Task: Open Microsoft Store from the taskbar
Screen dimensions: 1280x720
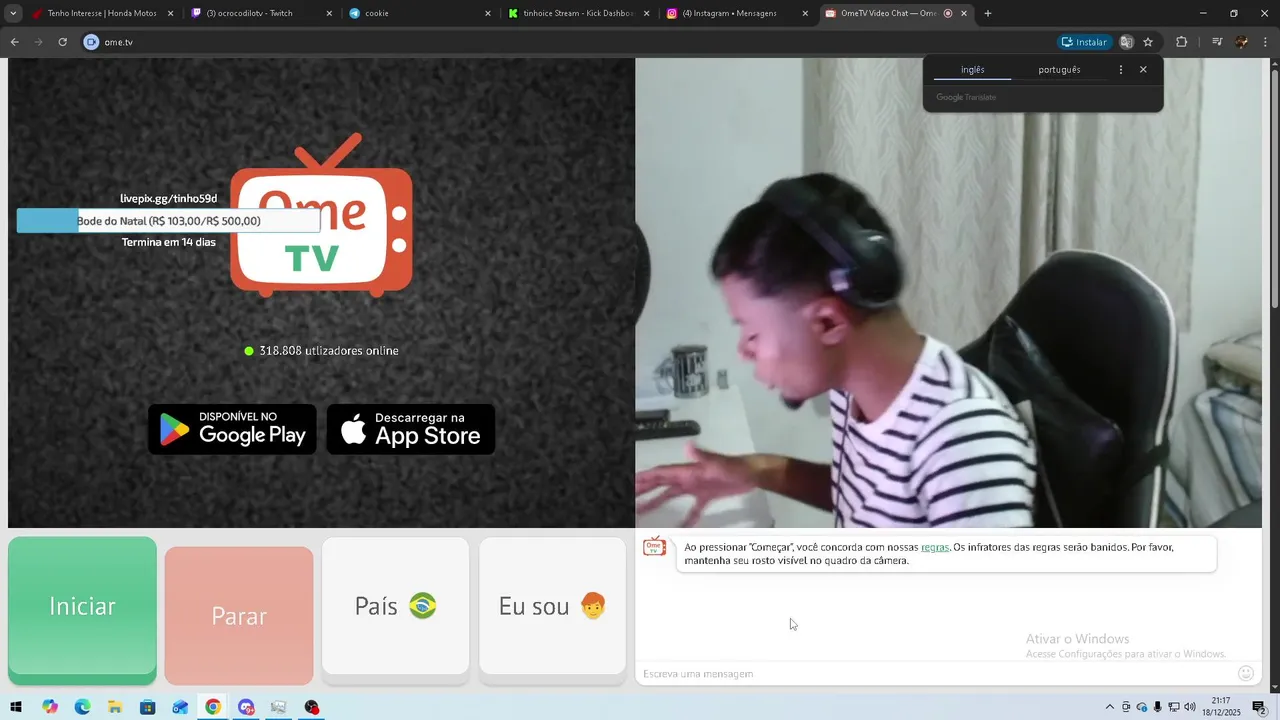Action: click(x=148, y=707)
